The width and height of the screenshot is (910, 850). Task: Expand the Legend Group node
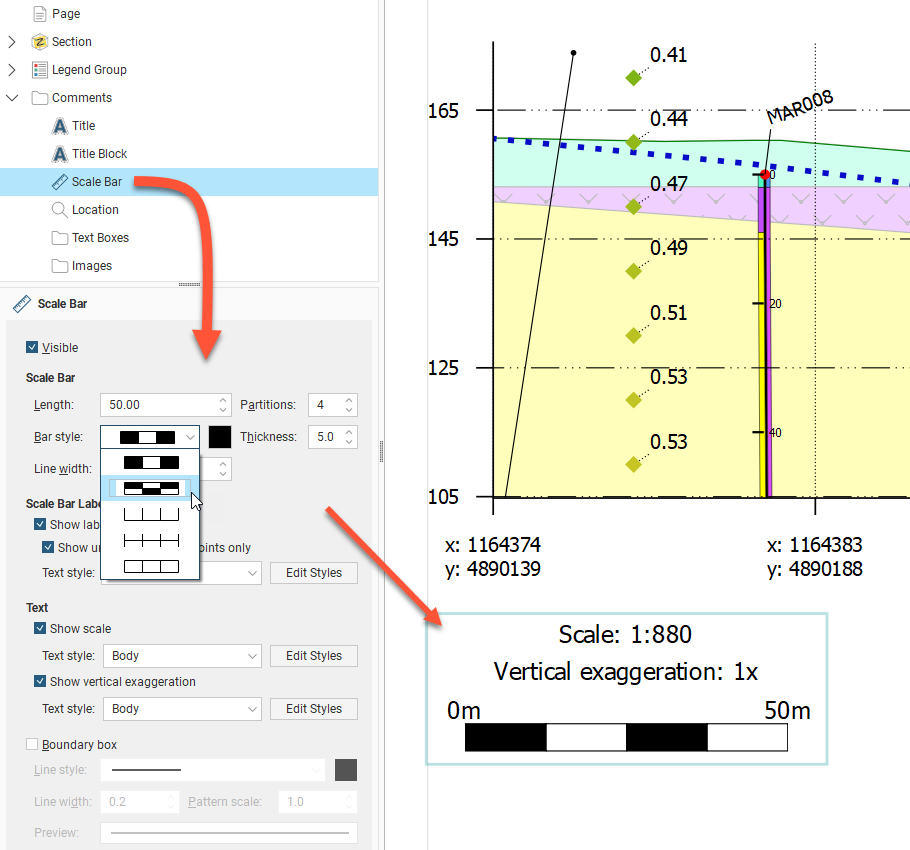[12, 70]
